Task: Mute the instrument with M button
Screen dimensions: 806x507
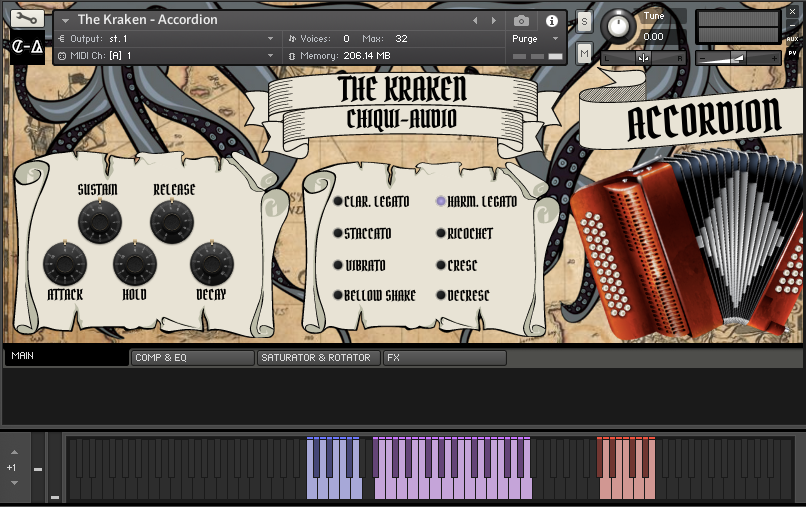Action: [584, 52]
